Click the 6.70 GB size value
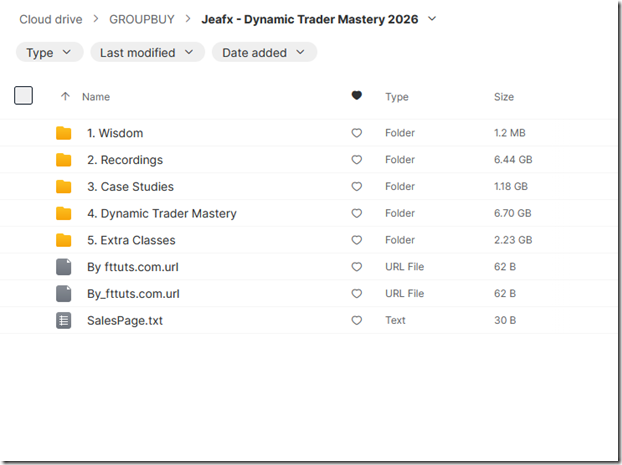 coord(513,213)
